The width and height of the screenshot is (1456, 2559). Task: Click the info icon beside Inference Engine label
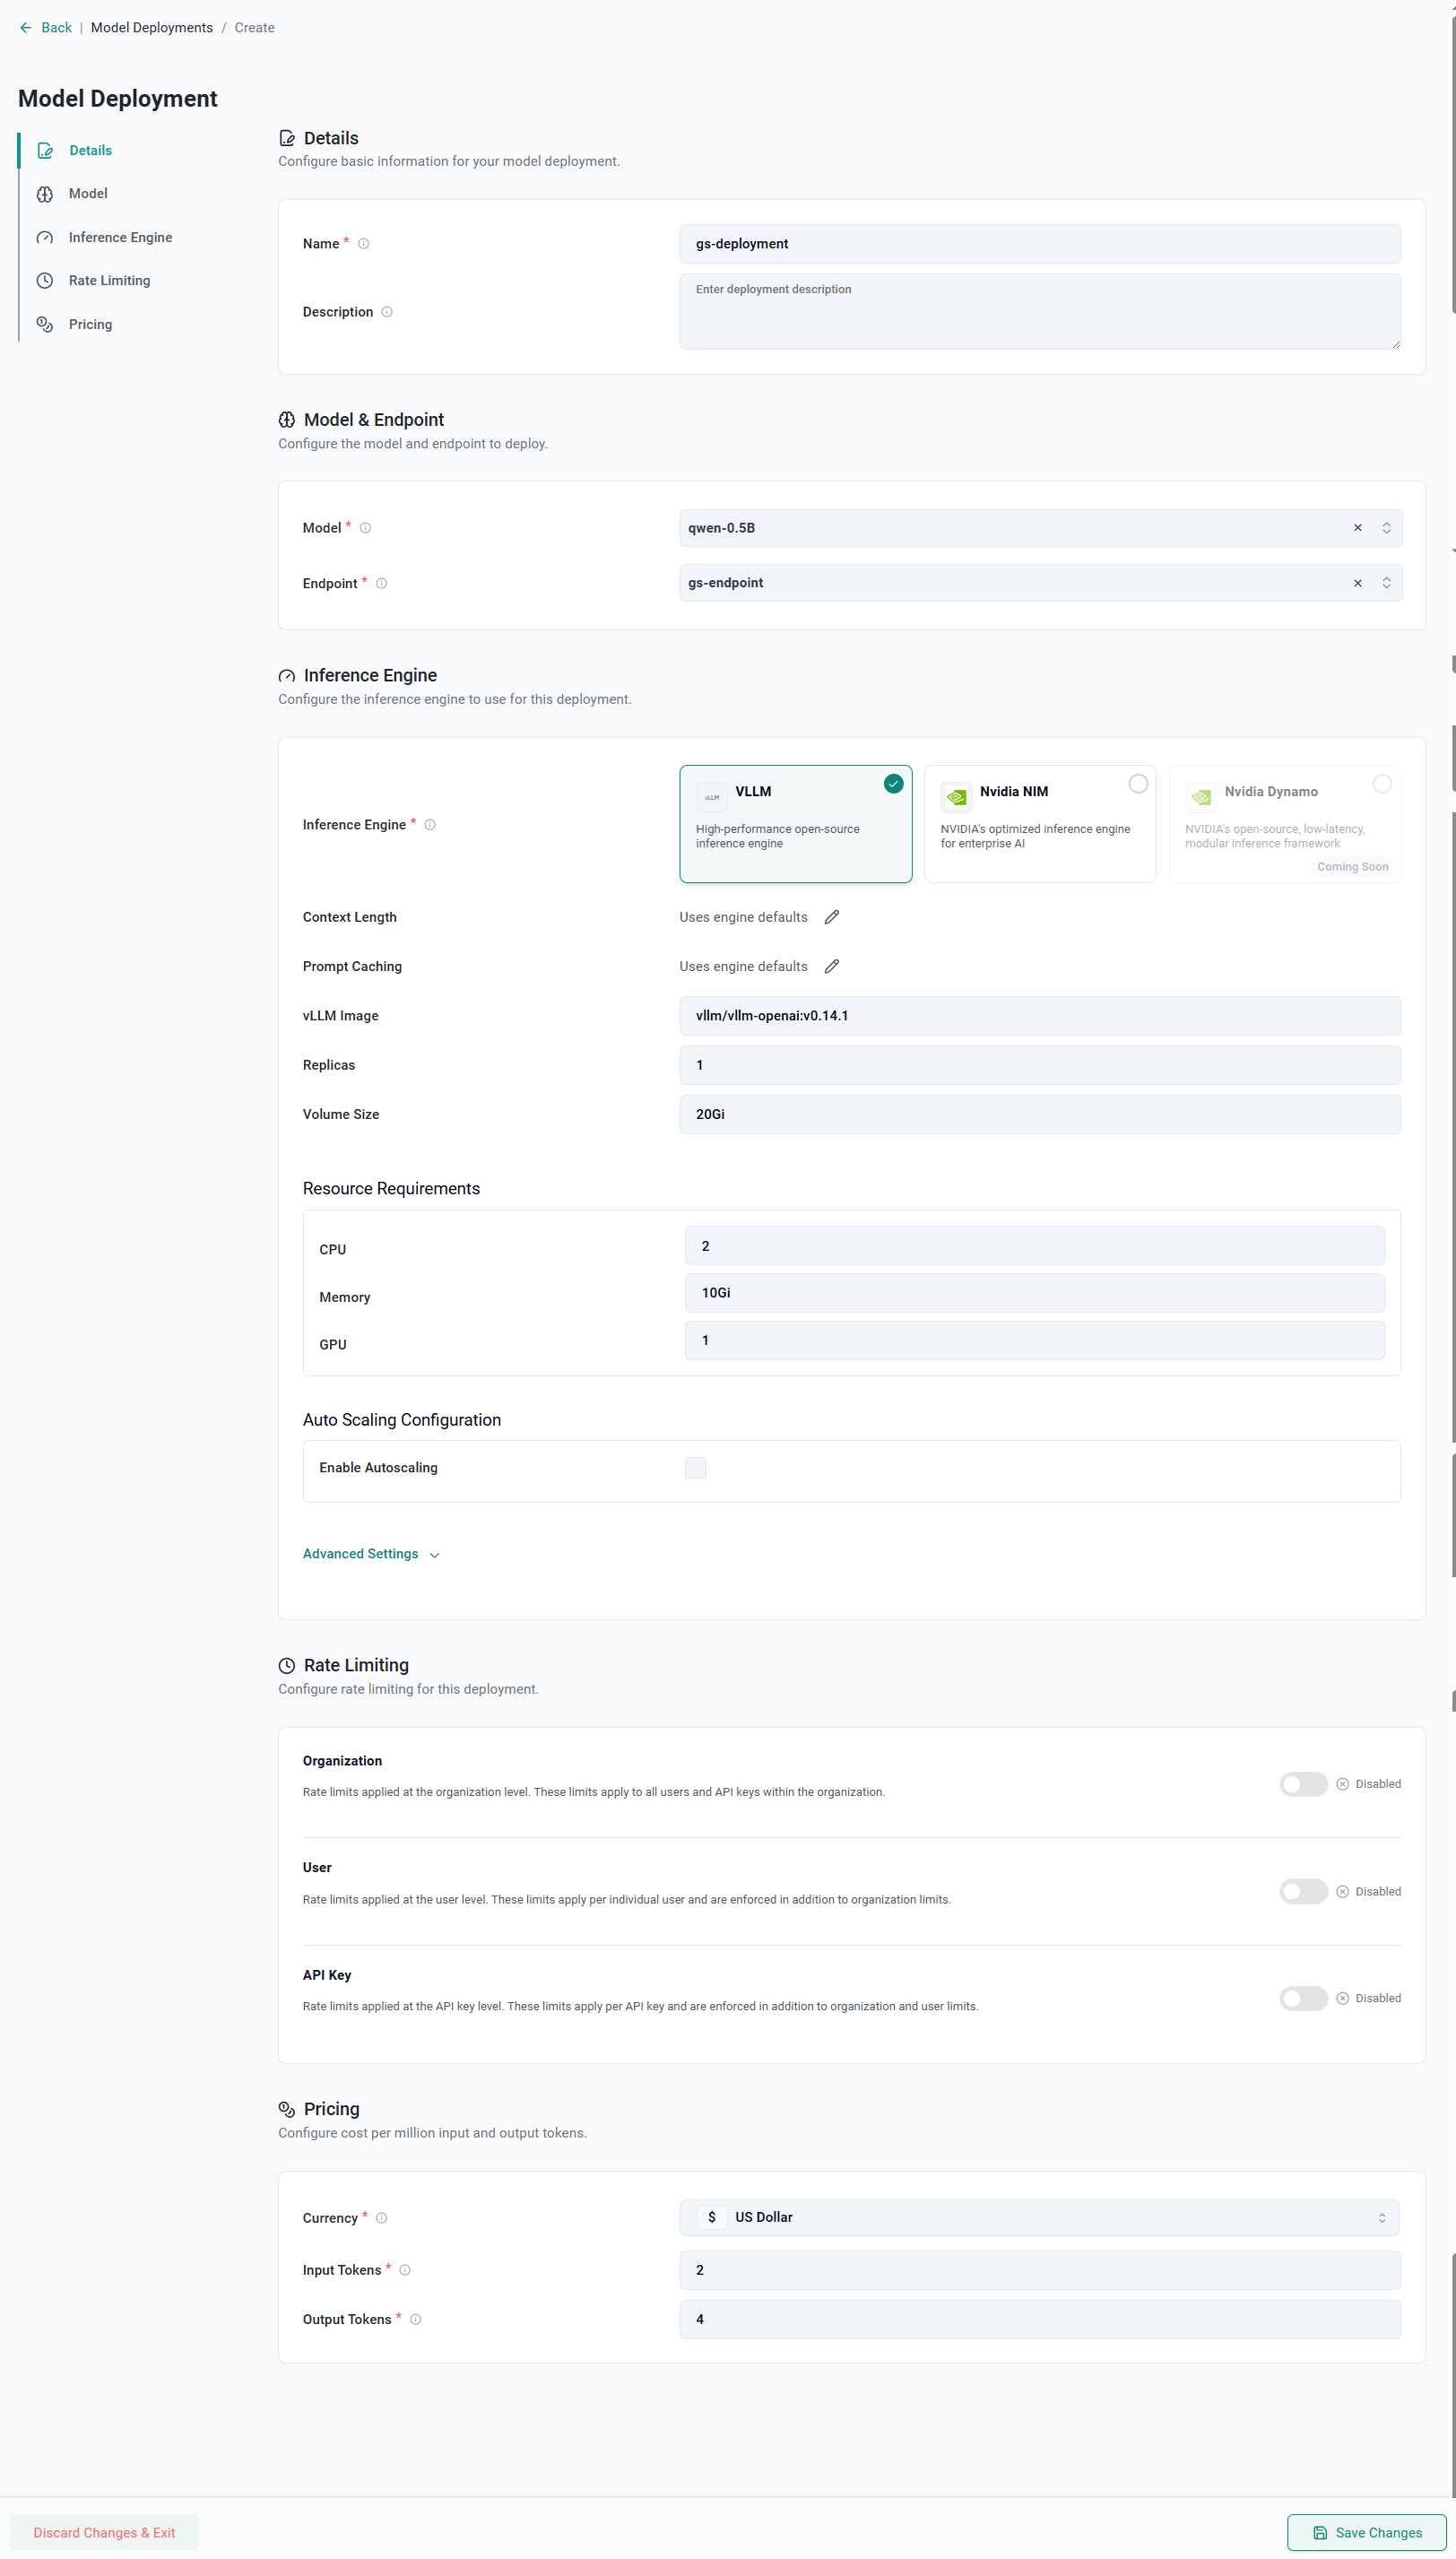coord(430,825)
